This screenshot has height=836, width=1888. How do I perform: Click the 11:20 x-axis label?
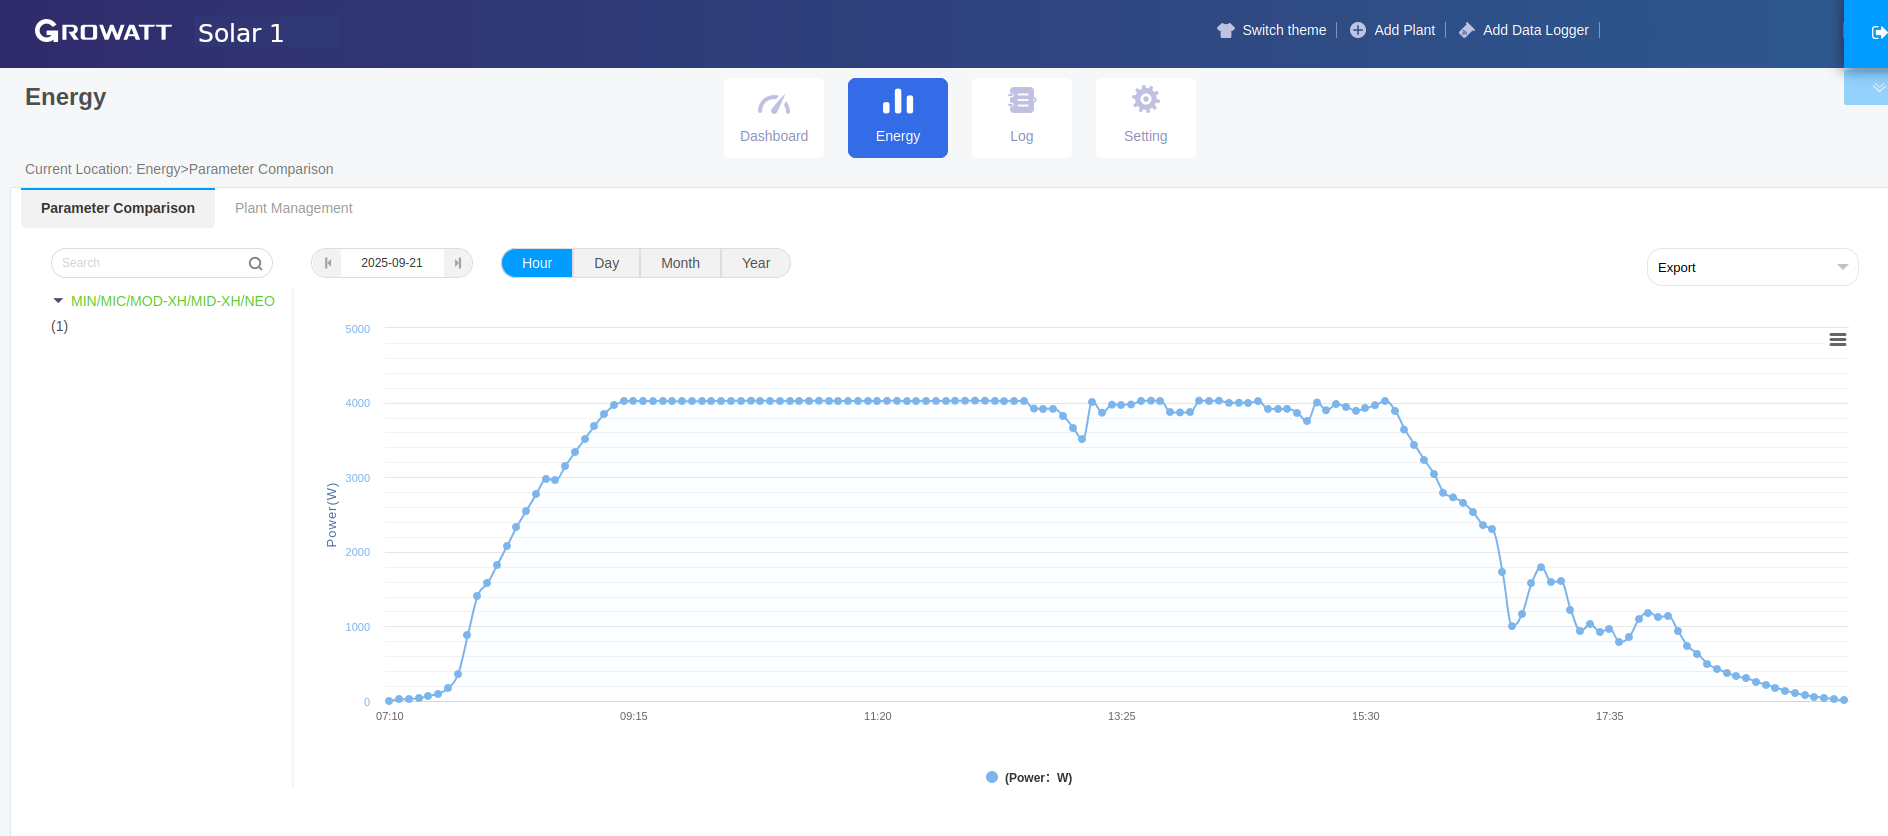[x=878, y=716]
